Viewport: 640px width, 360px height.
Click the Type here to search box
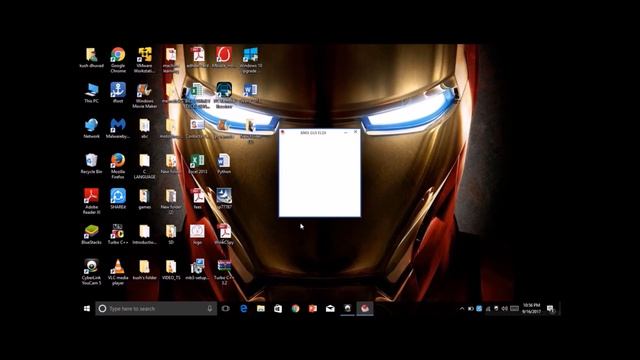[156, 309]
